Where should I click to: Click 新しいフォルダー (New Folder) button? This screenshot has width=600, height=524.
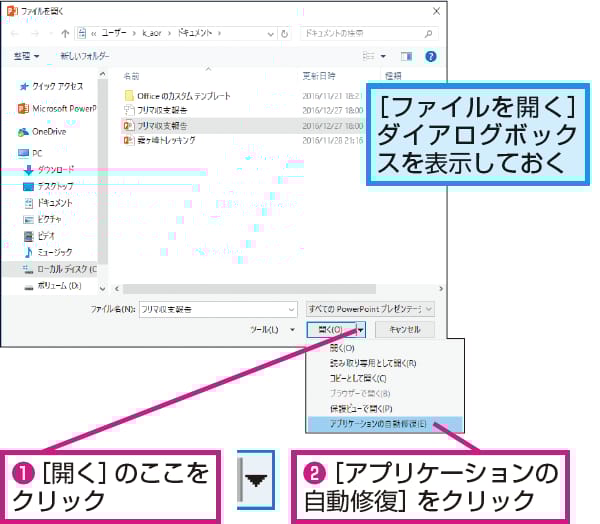(85, 56)
